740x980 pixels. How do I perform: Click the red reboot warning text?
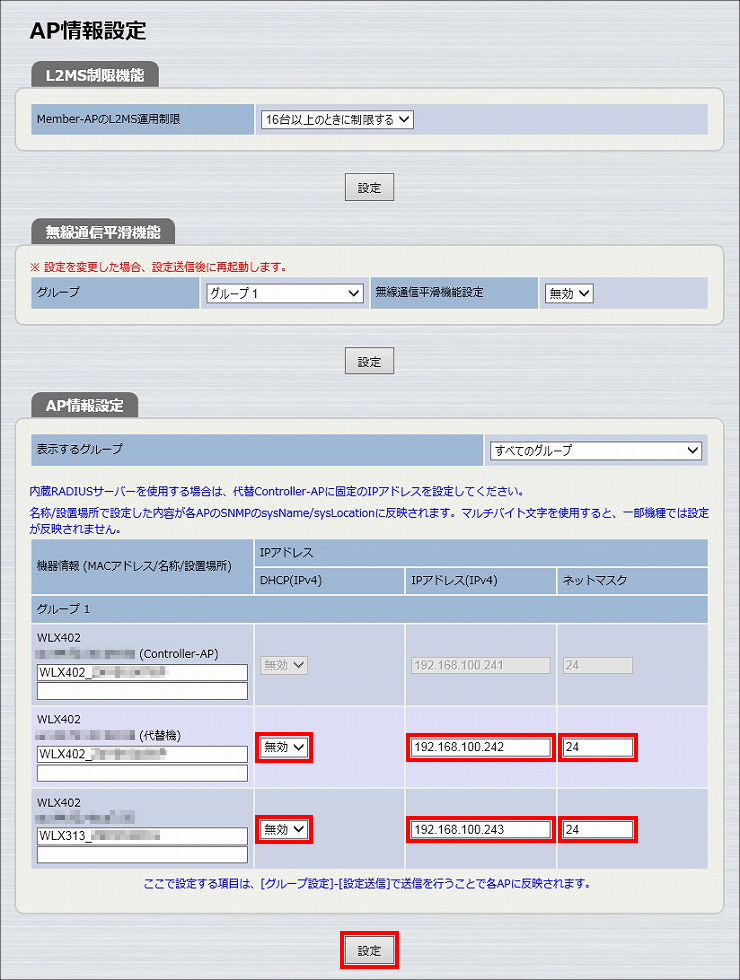tap(159, 267)
